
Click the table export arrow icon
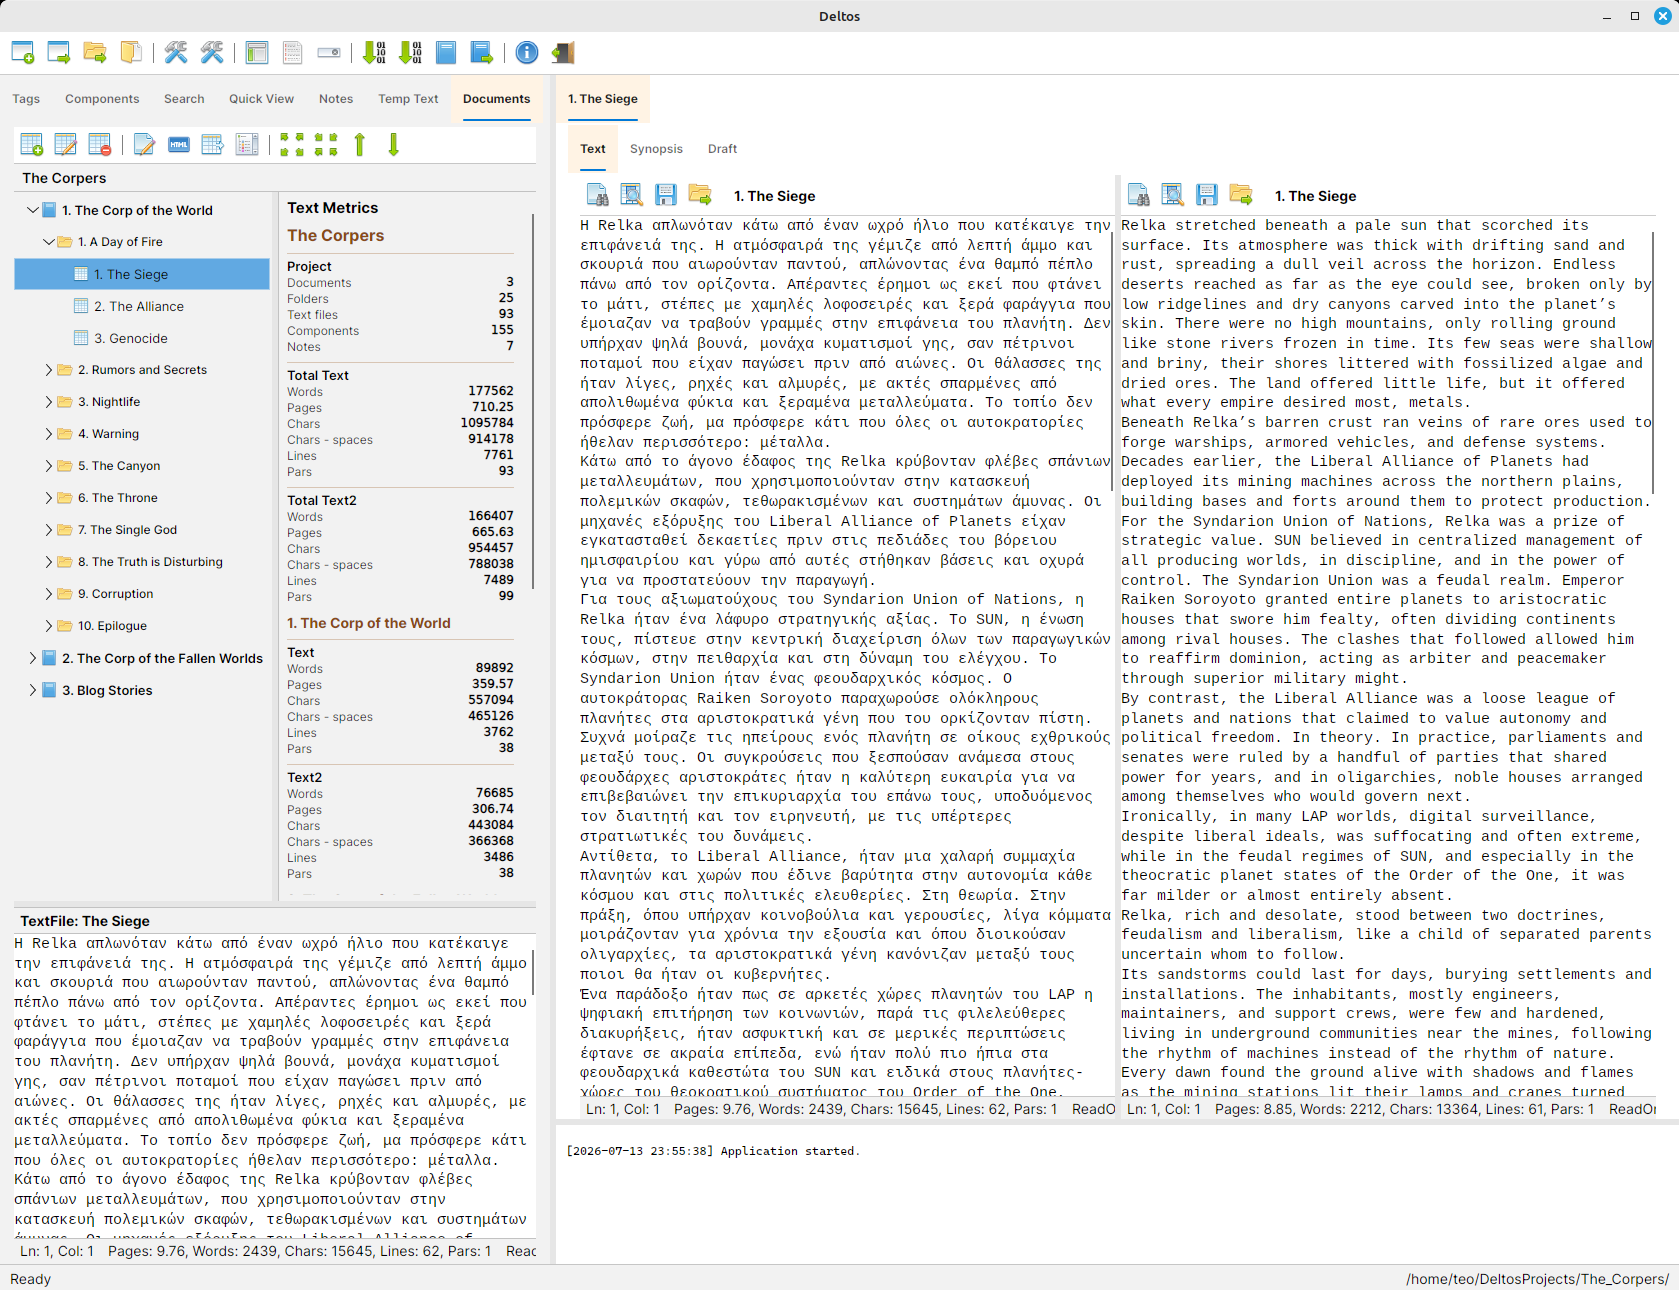click(213, 145)
